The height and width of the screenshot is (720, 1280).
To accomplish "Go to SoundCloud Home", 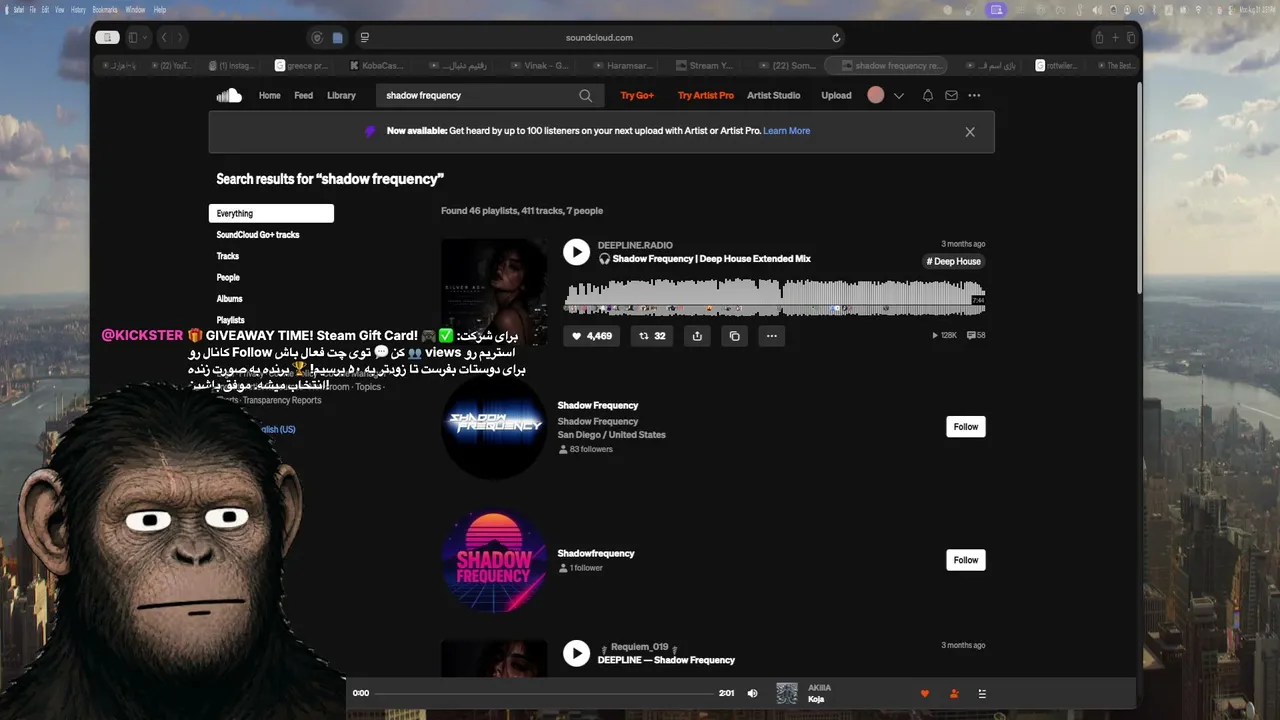I will (270, 96).
